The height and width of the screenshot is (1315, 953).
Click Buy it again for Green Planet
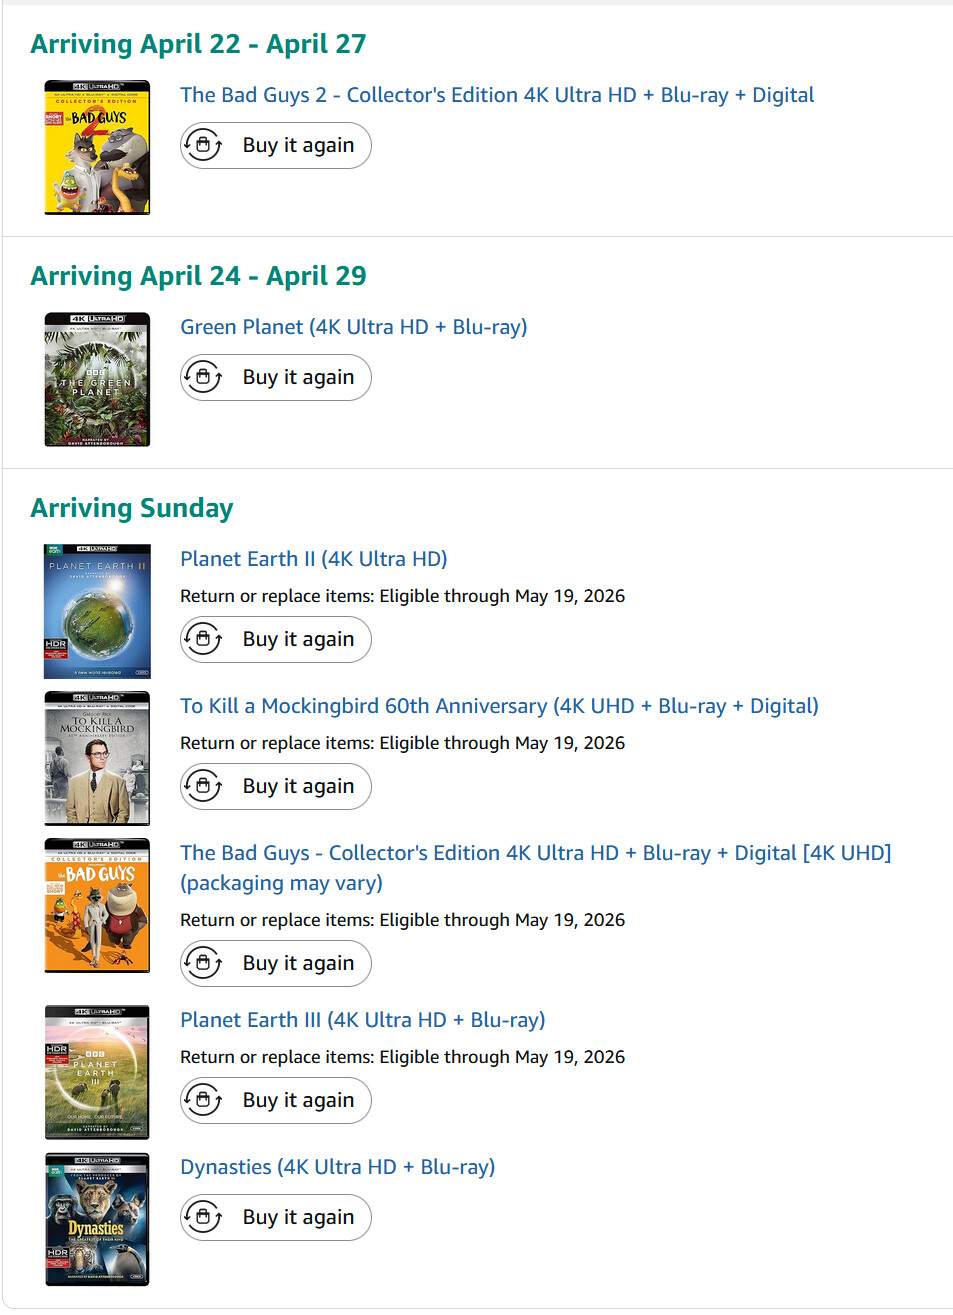point(276,378)
